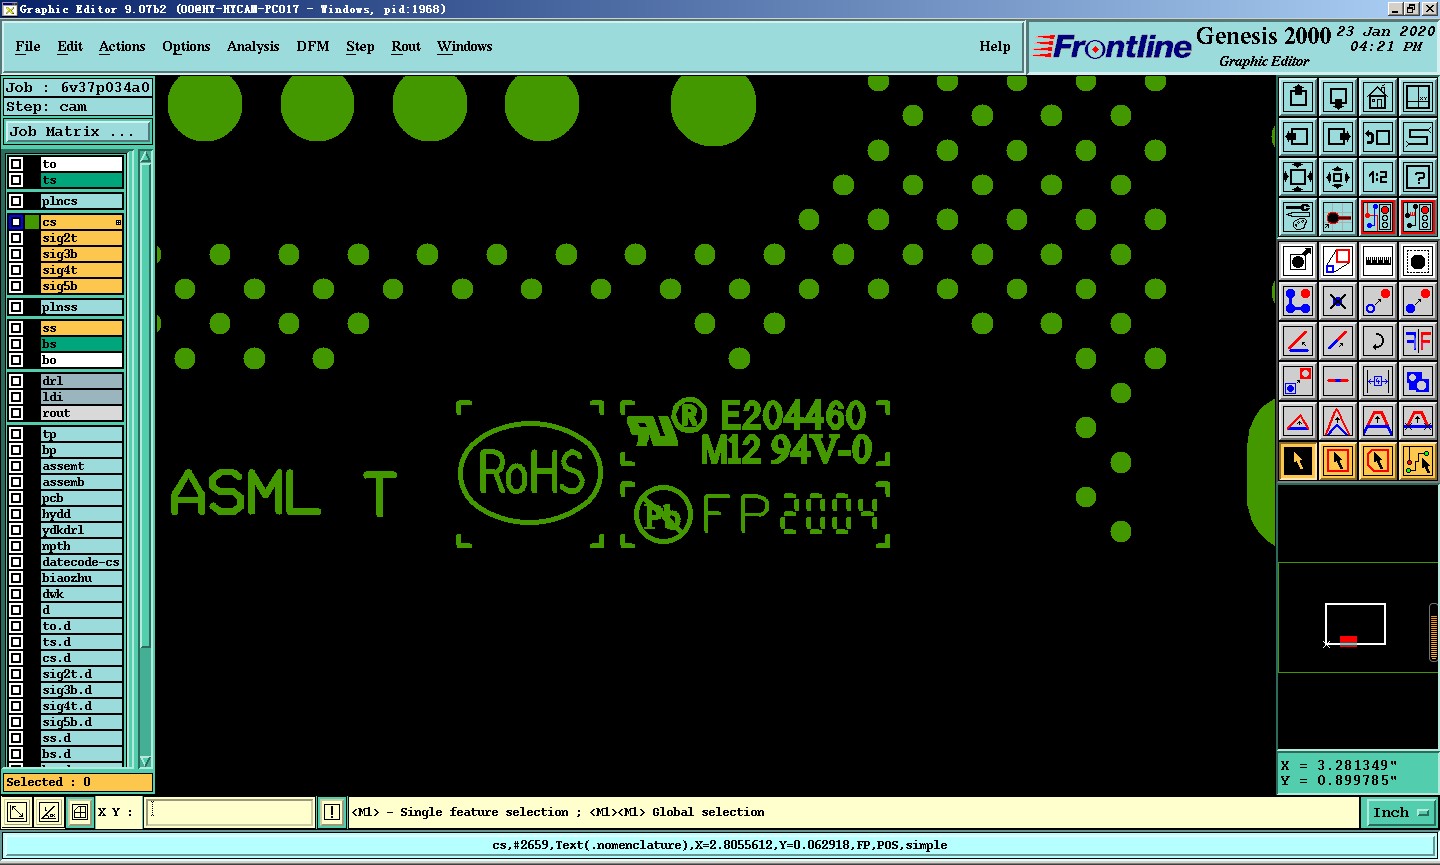The height and width of the screenshot is (865, 1440).
Task: Click the mirror F icon
Action: click(x=1418, y=341)
